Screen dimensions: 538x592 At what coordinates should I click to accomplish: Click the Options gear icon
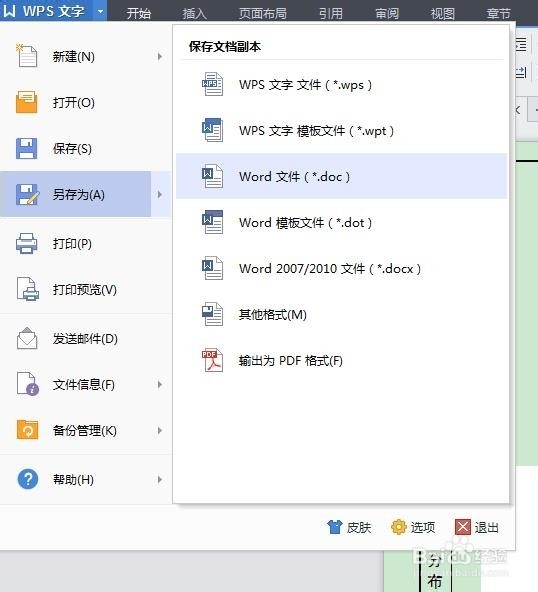coord(399,527)
